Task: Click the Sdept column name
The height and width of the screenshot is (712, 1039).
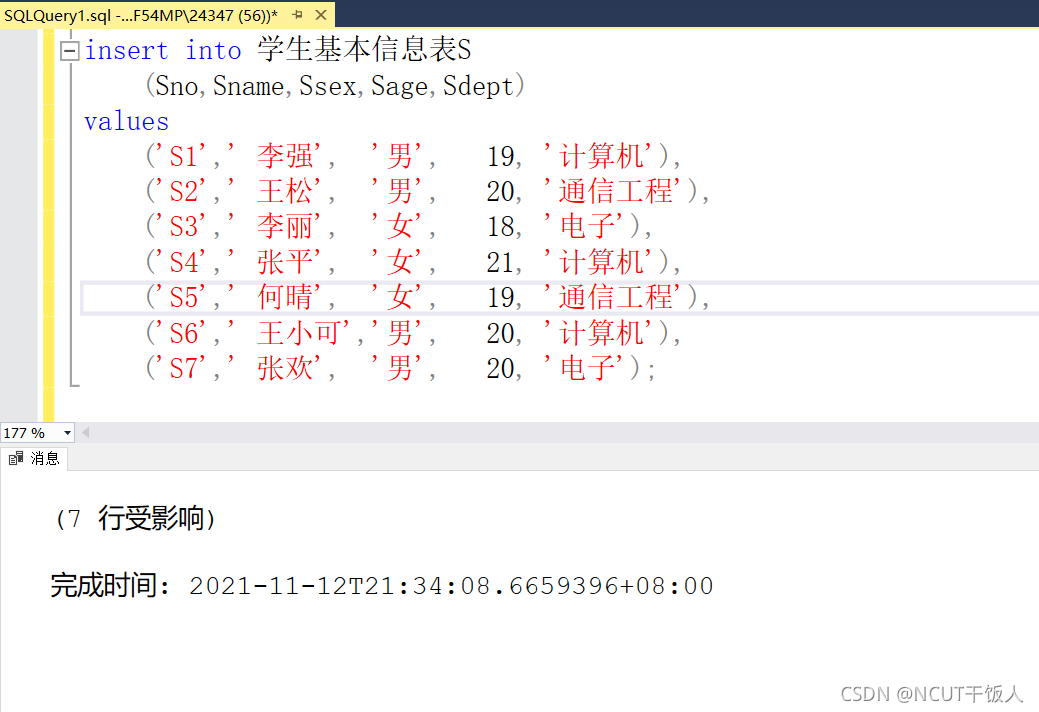Action: pyautogui.click(x=478, y=86)
